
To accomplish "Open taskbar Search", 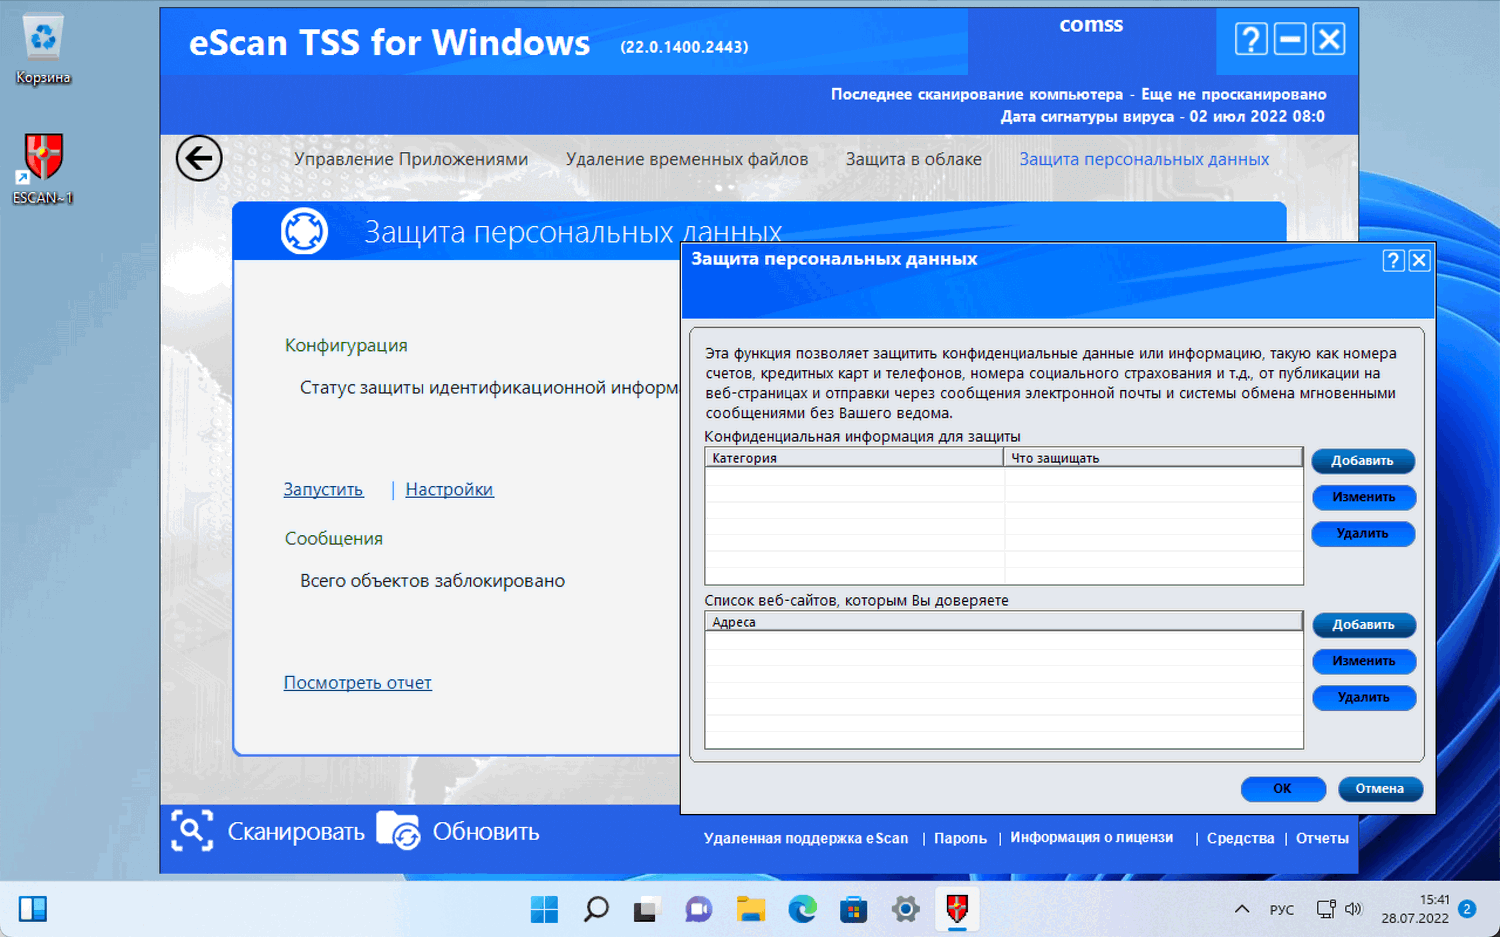I will coord(596,909).
